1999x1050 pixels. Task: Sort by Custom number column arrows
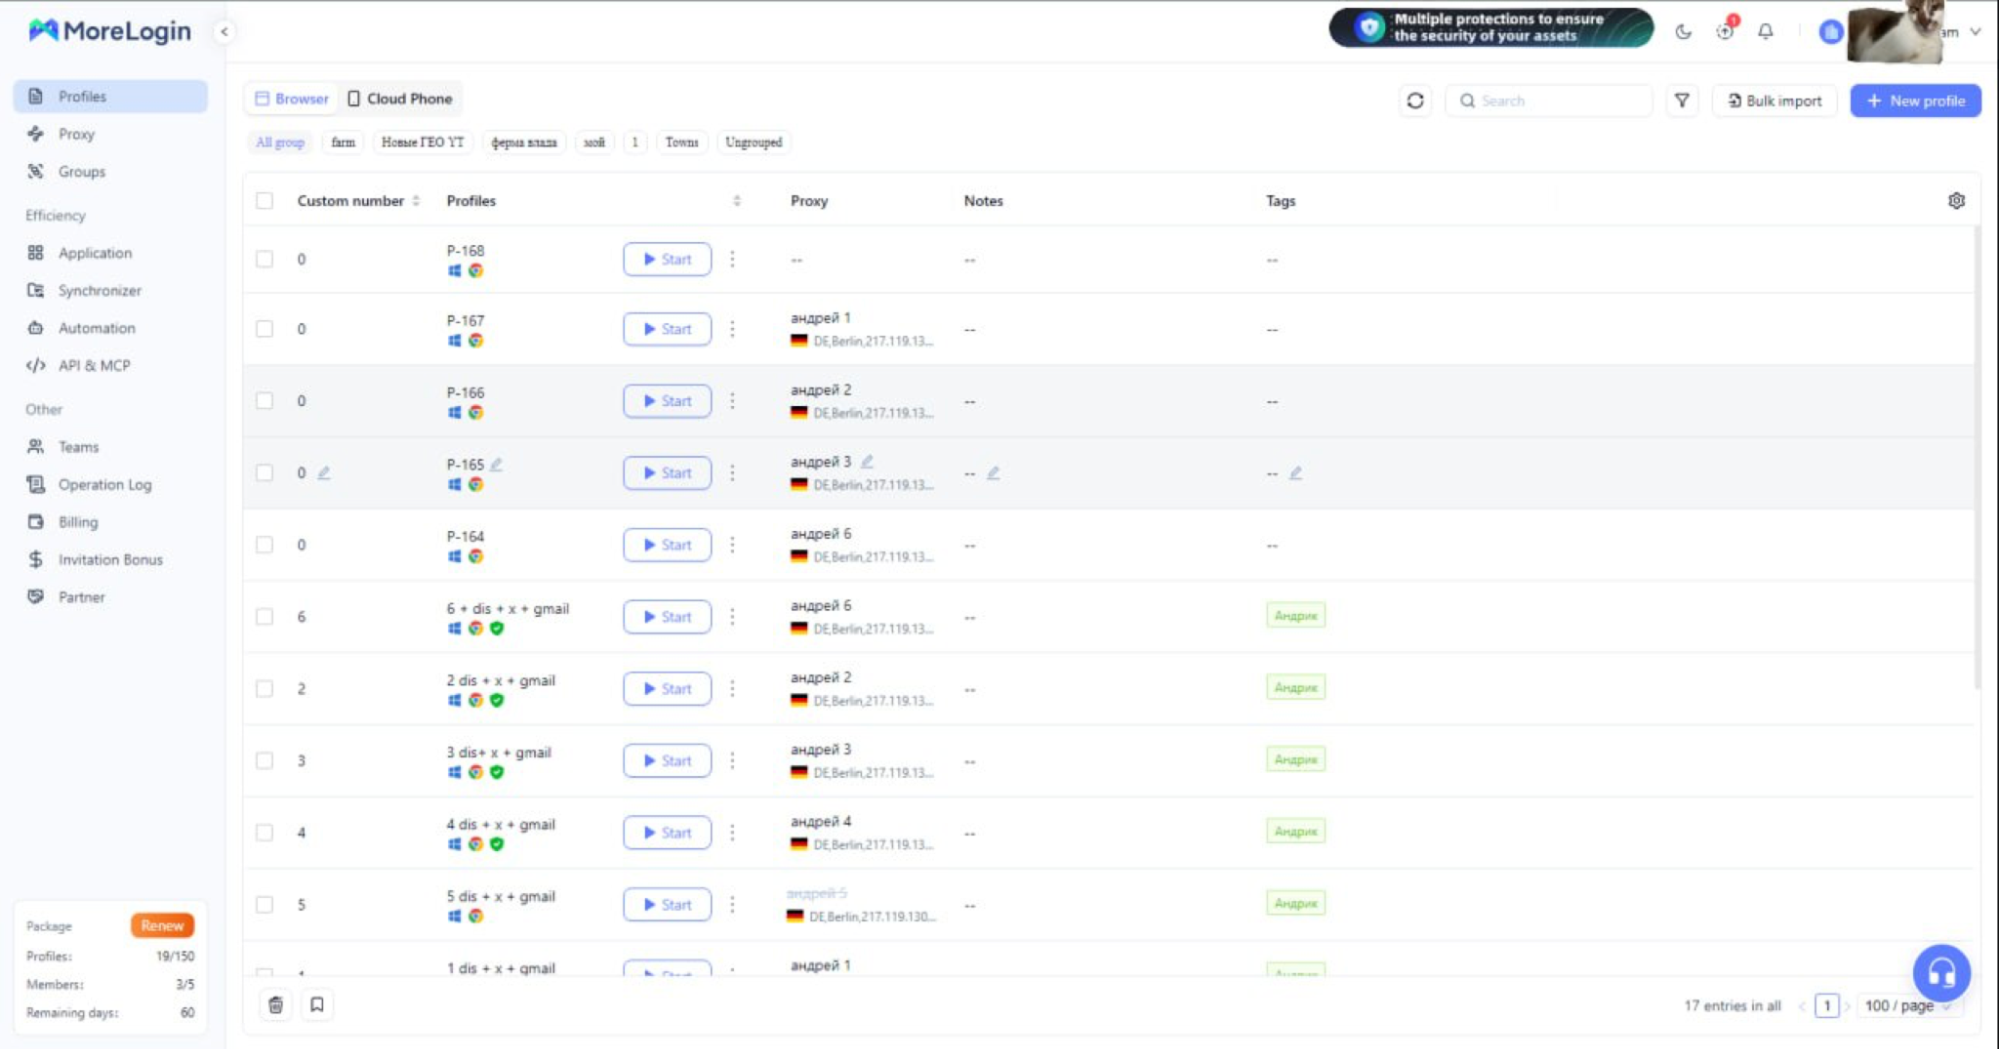click(x=416, y=201)
